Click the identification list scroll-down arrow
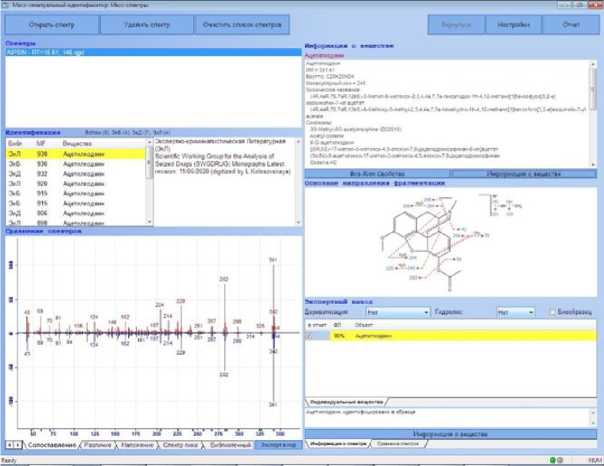Image resolution: width=604 pixels, height=466 pixels. pyautogui.click(x=149, y=222)
